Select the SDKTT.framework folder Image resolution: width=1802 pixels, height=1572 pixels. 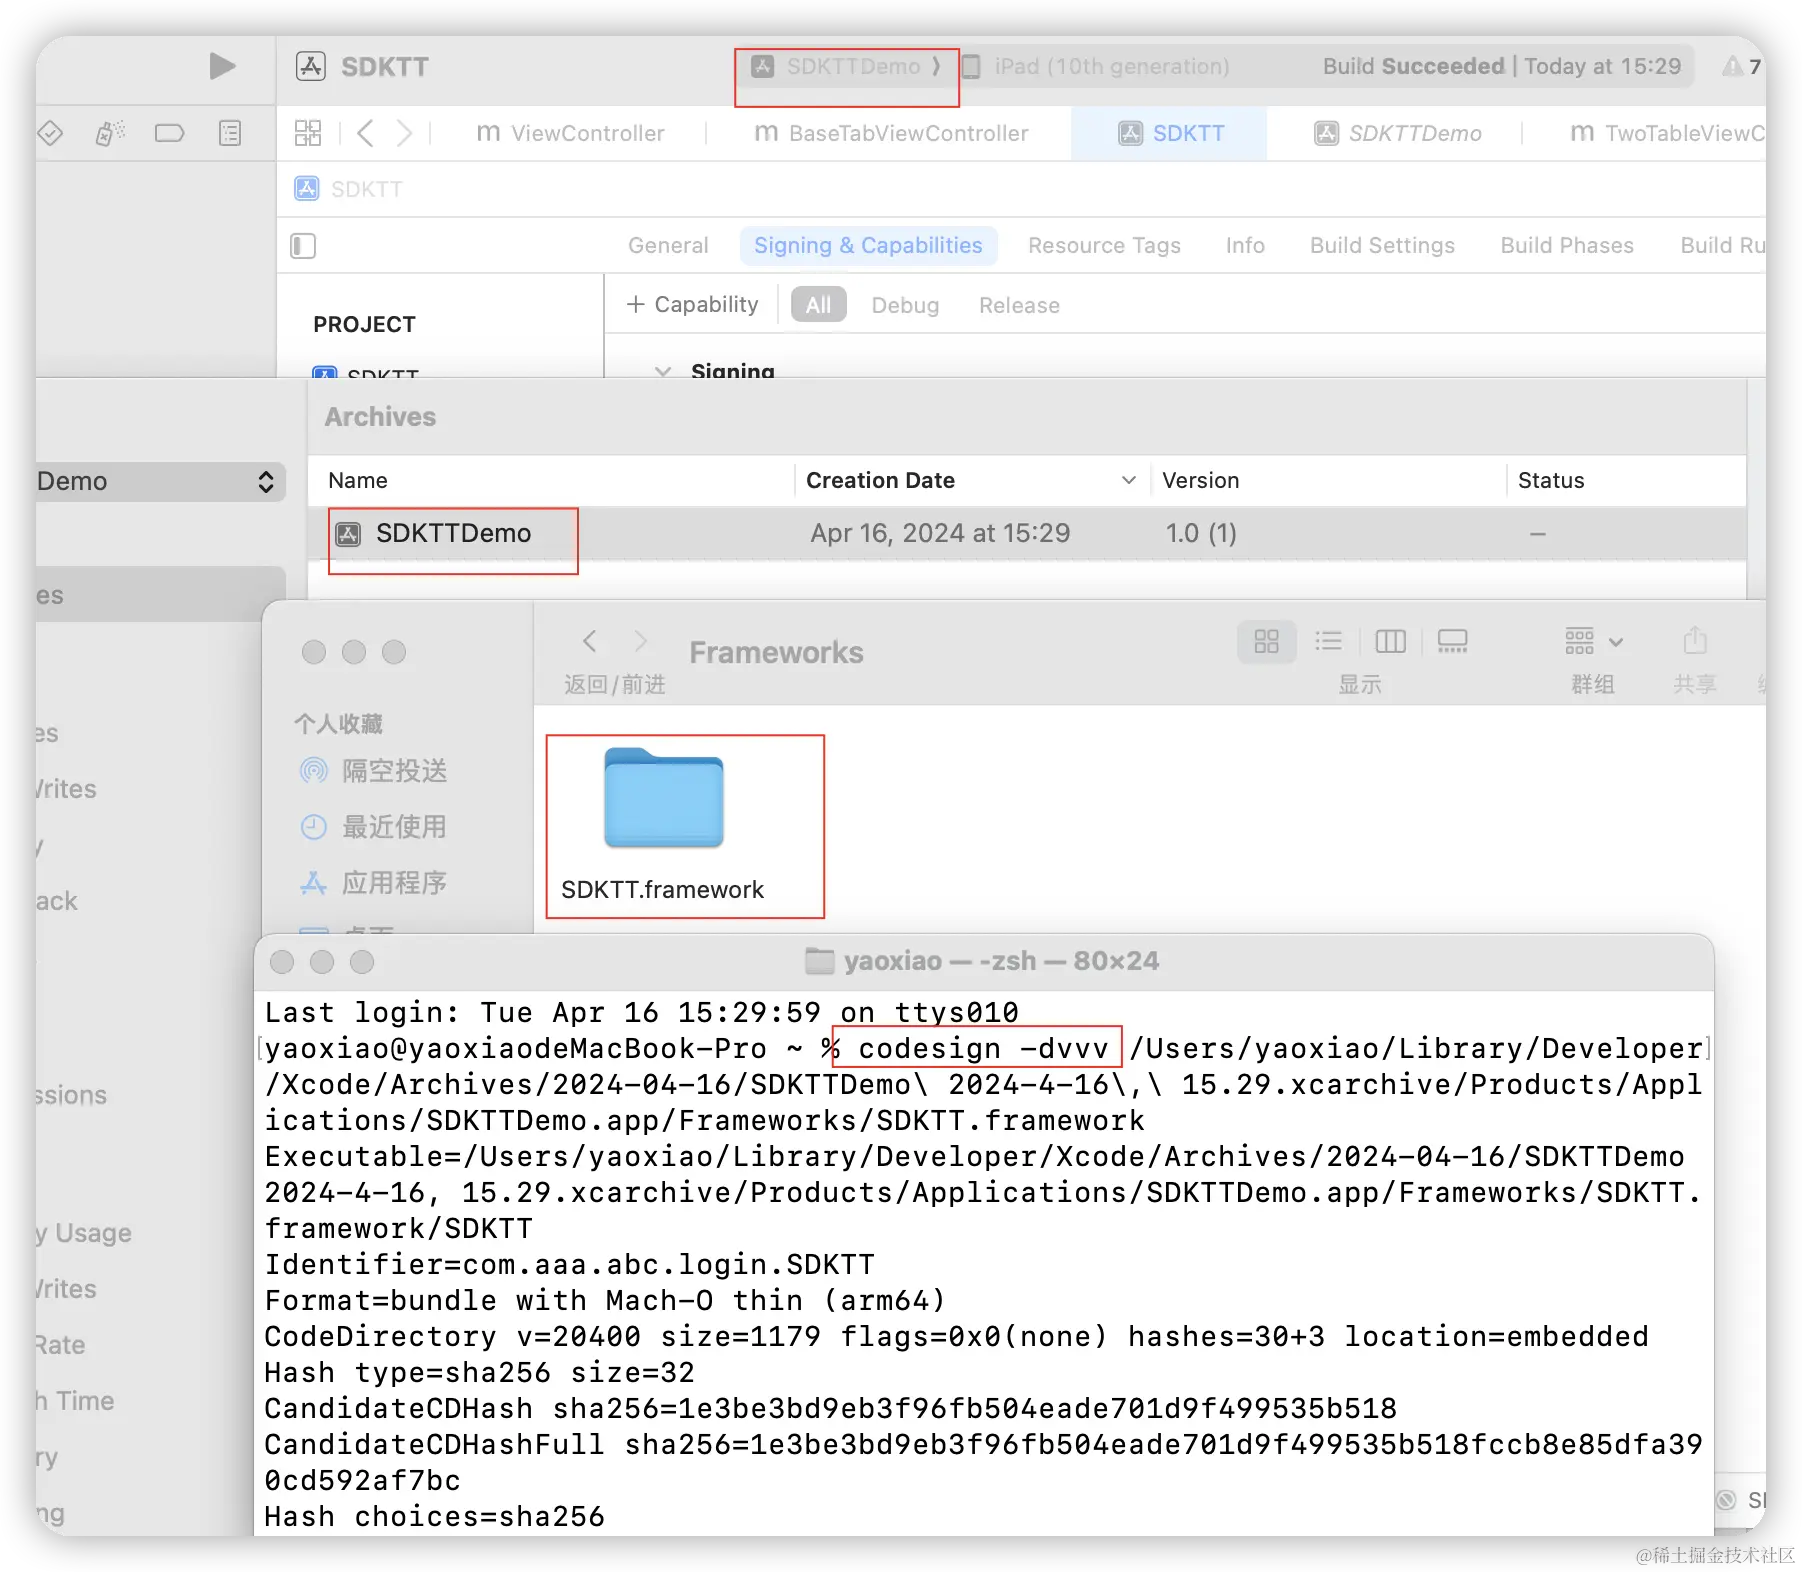point(663,825)
